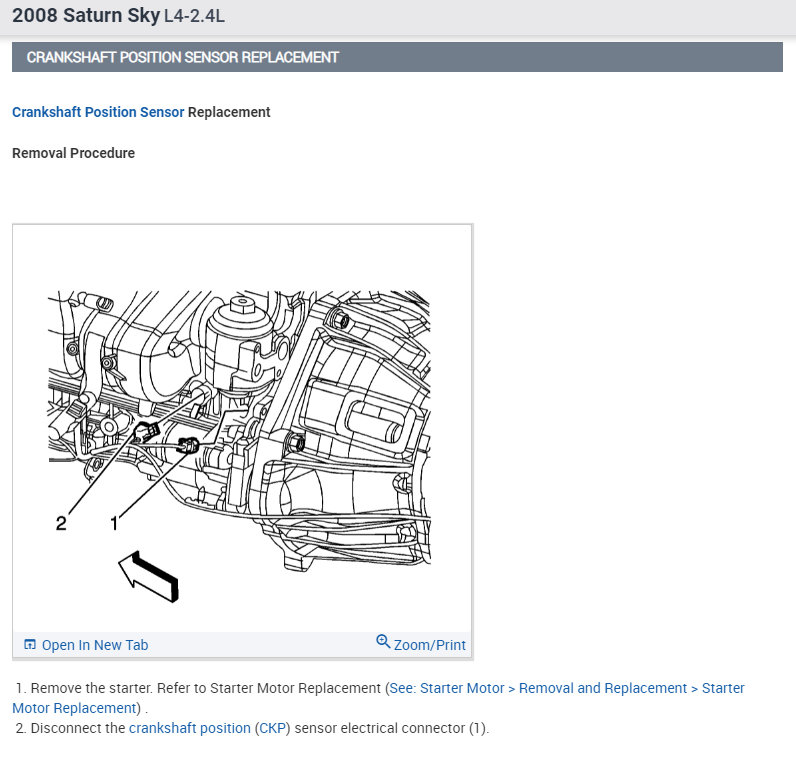The image size is (796, 765).
Task: Select the L4-2.4L engine label
Action: [194, 16]
